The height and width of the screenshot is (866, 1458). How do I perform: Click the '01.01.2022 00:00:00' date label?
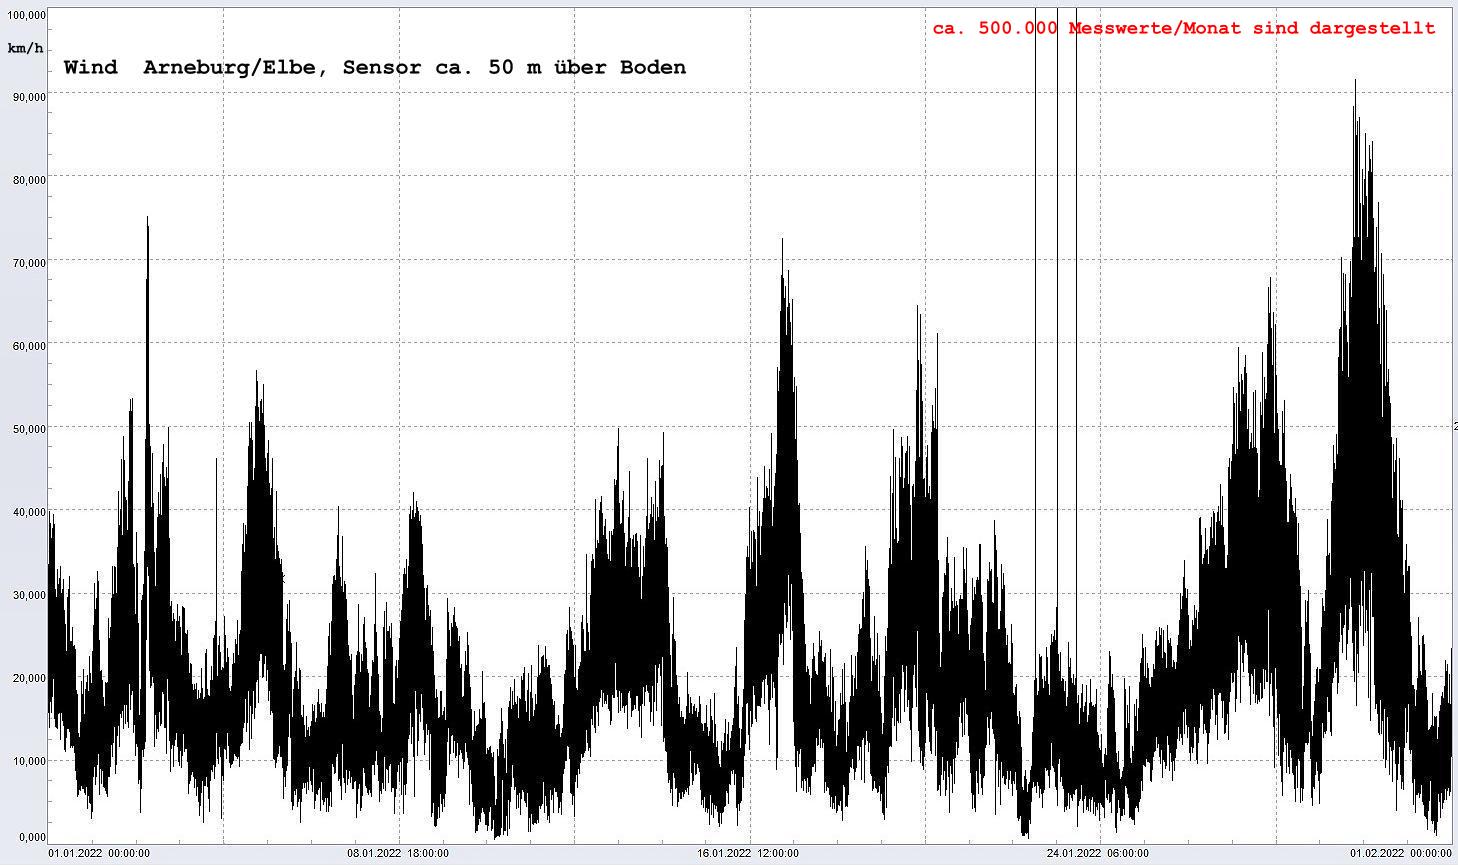99,853
